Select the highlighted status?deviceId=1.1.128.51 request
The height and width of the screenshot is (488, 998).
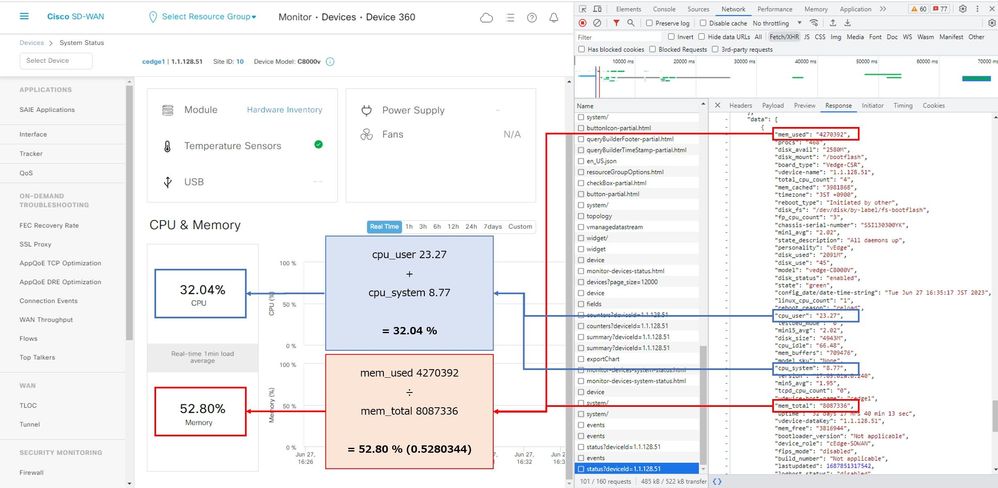pyautogui.click(x=636, y=468)
